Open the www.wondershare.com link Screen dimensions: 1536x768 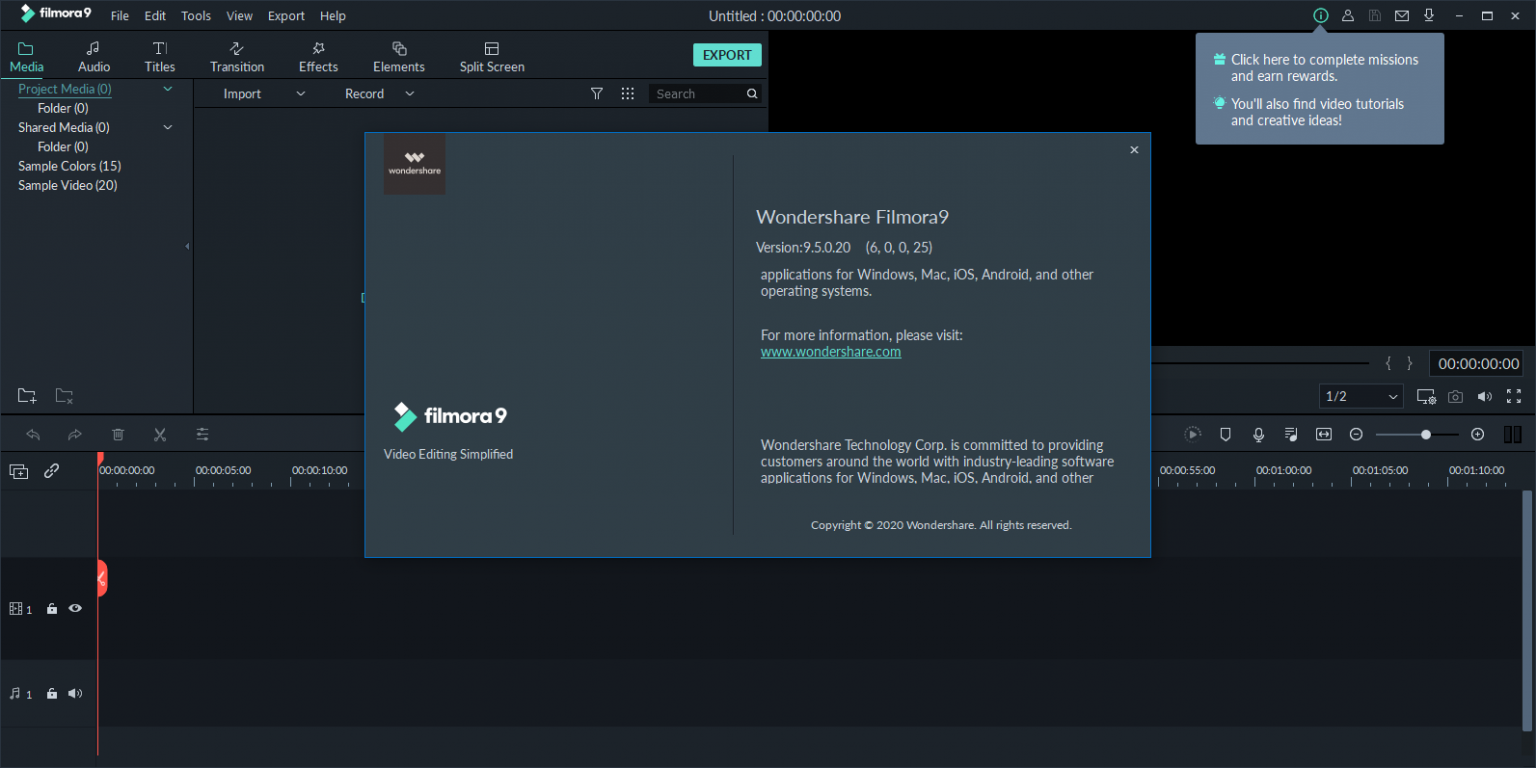point(831,352)
